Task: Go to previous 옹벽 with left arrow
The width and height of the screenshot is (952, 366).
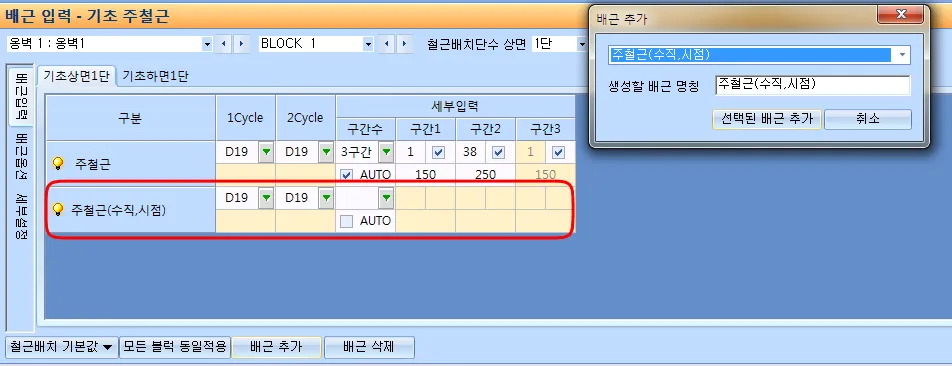Action: [224, 44]
